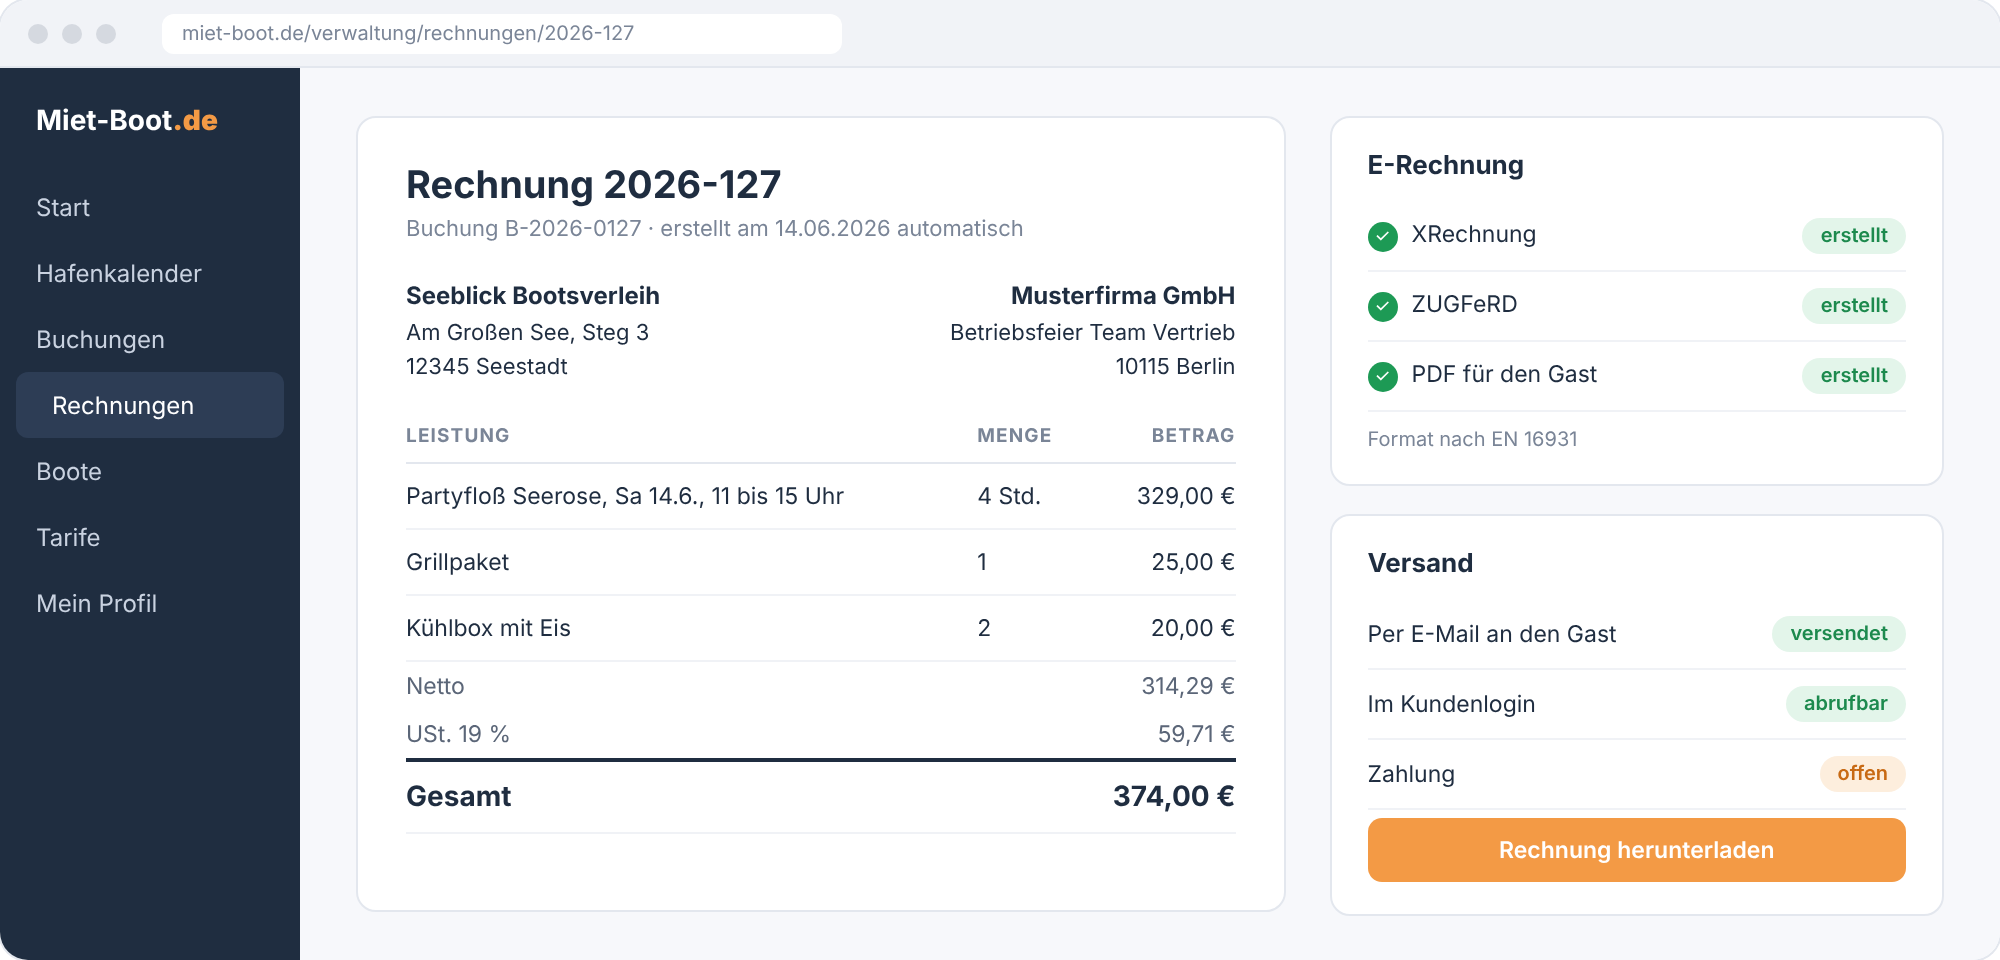Click the abrufbar badge for Kundenlogin

(x=1845, y=704)
